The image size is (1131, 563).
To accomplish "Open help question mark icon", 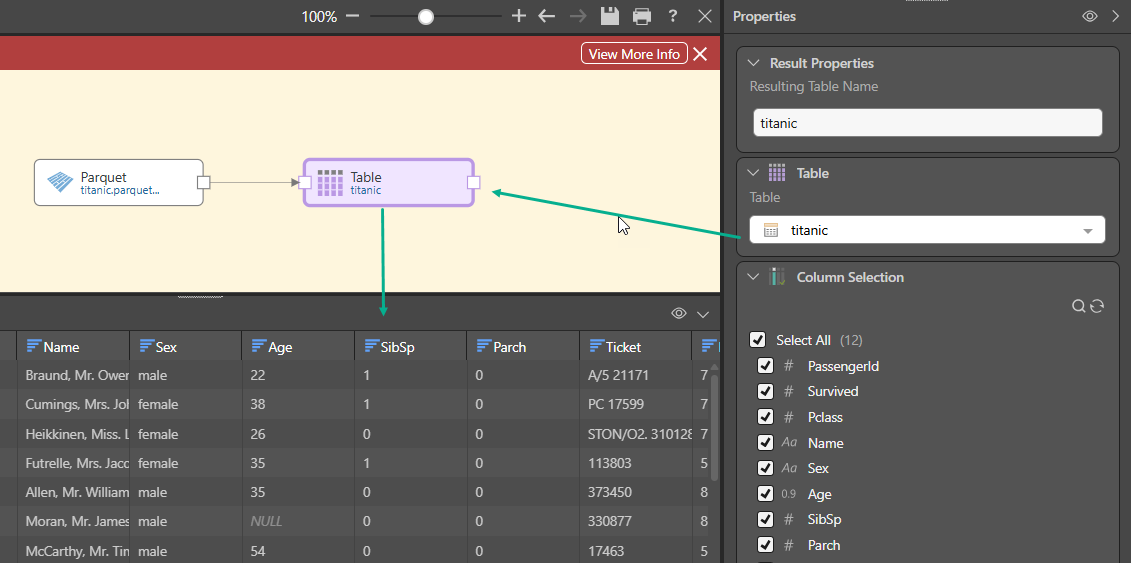I will [x=673, y=16].
